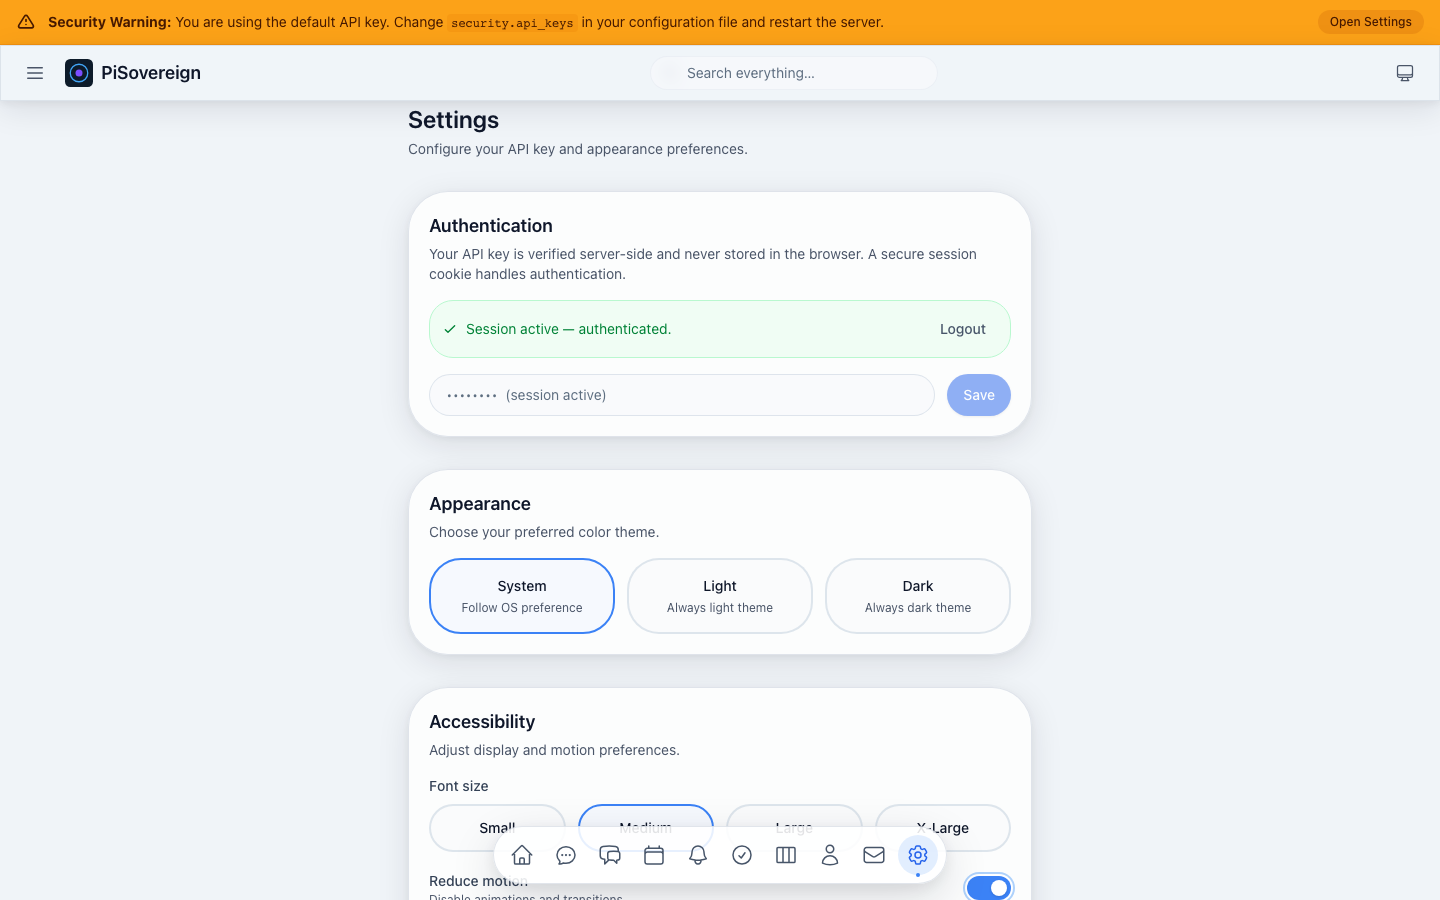Viewport: 1440px width, 900px height.
Task: Open the hamburger menu
Action: point(35,72)
